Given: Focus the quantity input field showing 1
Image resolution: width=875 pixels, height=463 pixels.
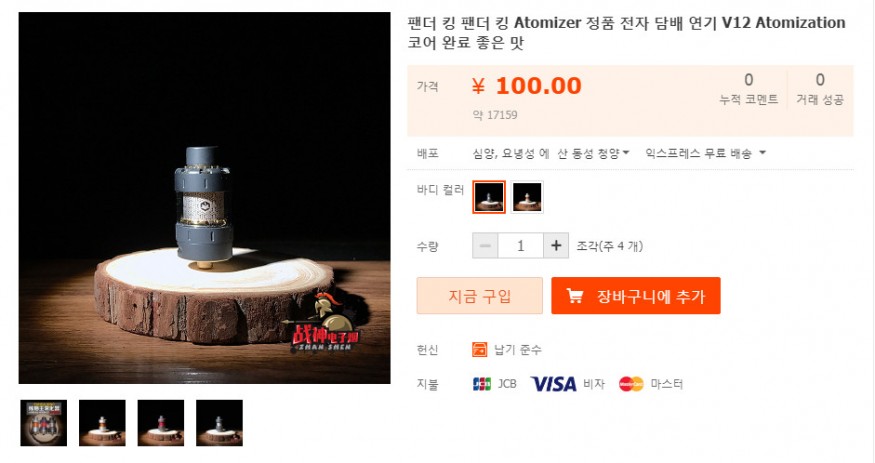Looking at the screenshot, I should (521, 245).
